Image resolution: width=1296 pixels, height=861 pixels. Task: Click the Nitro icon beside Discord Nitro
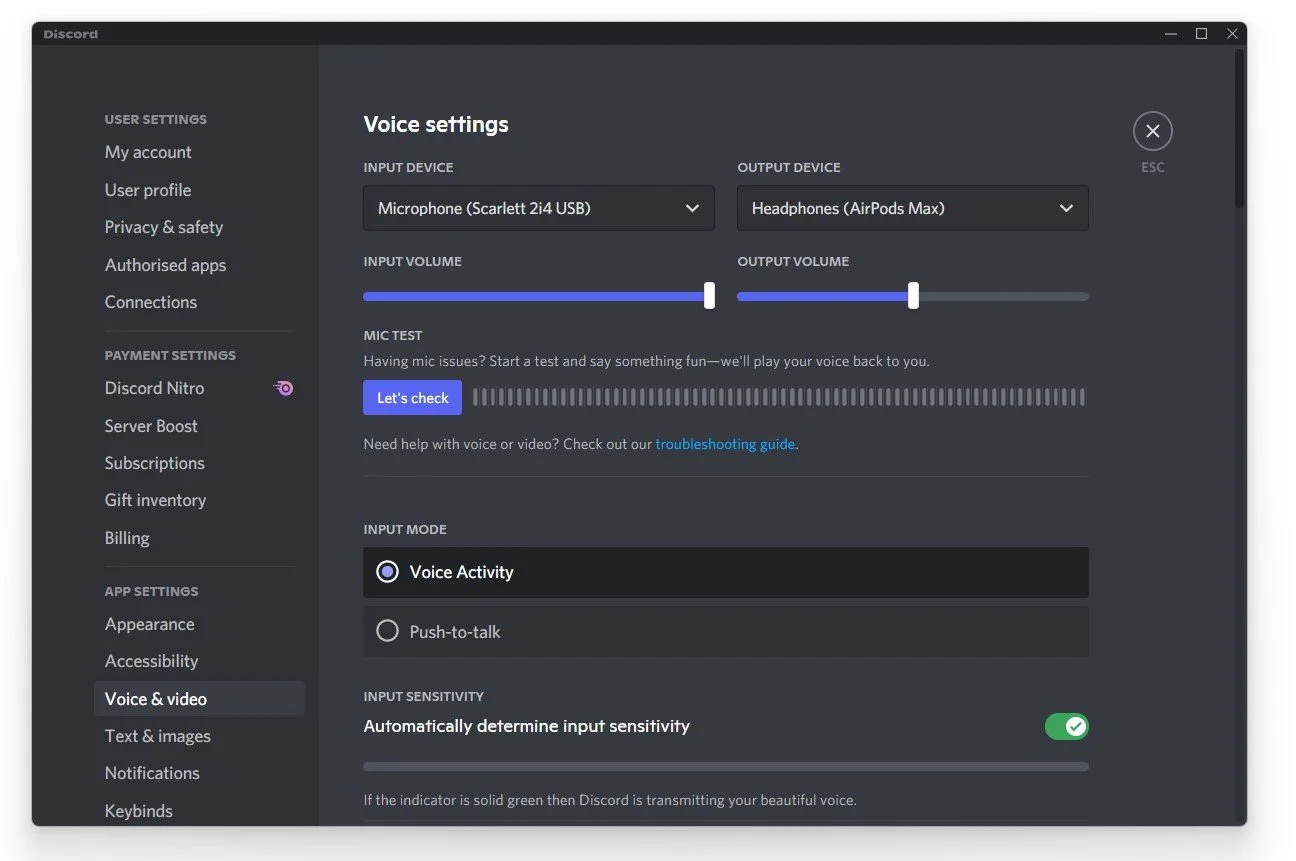[x=284, y=388]
